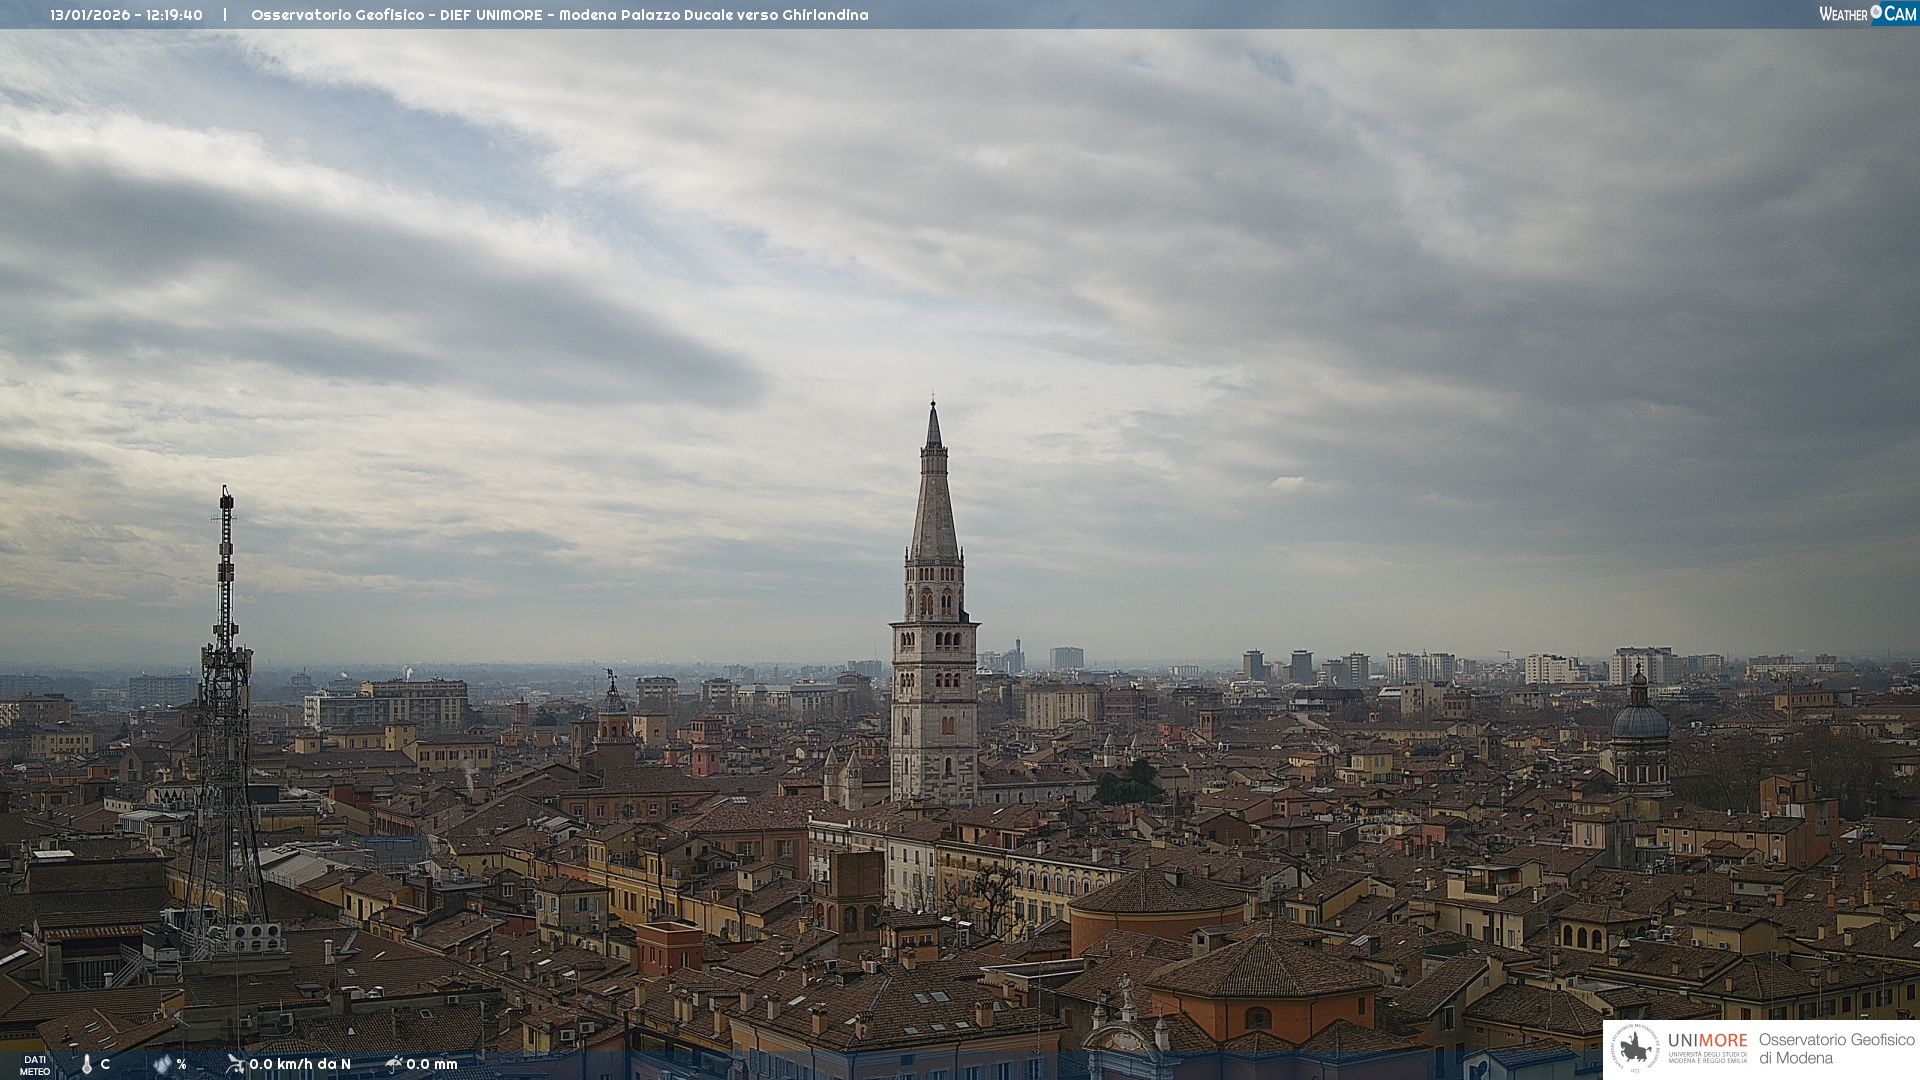The height and width of the screenshot is (1080, 1920).
Task: Click the UNIMORE wordmark text
Action: [1707, 1041]
